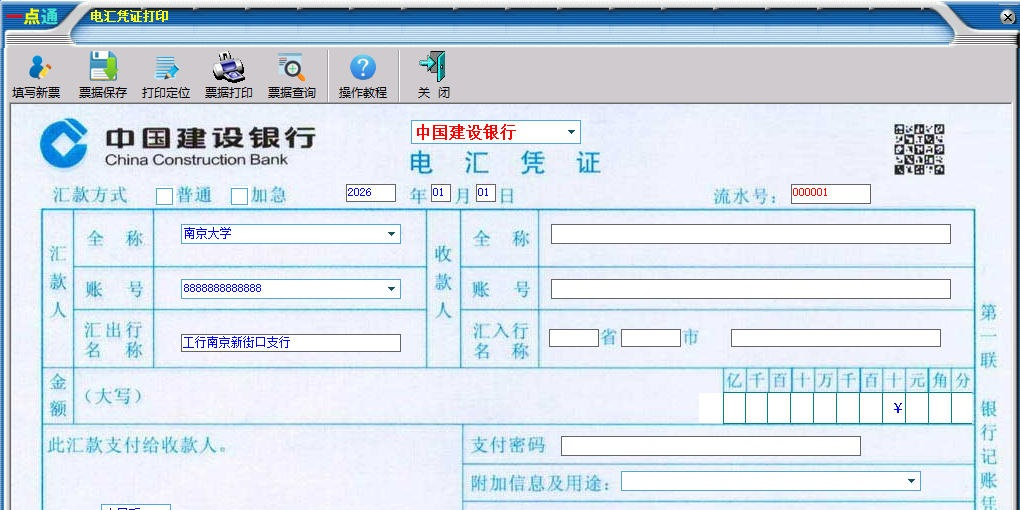This screenshot has width=1020, height=510.
Task: Click the 汇款方式 label
Action: pos(90,195)
